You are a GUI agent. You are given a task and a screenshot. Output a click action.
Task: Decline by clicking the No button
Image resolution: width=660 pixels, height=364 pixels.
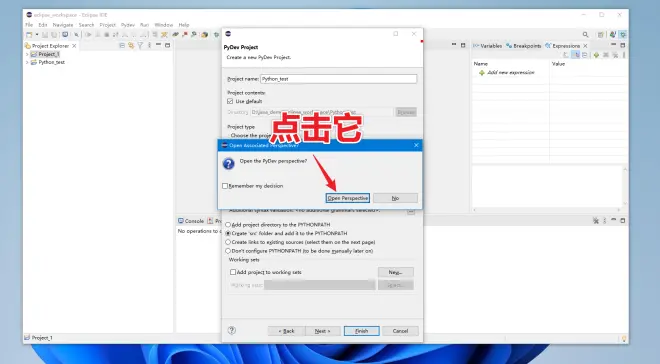(395, 198)
